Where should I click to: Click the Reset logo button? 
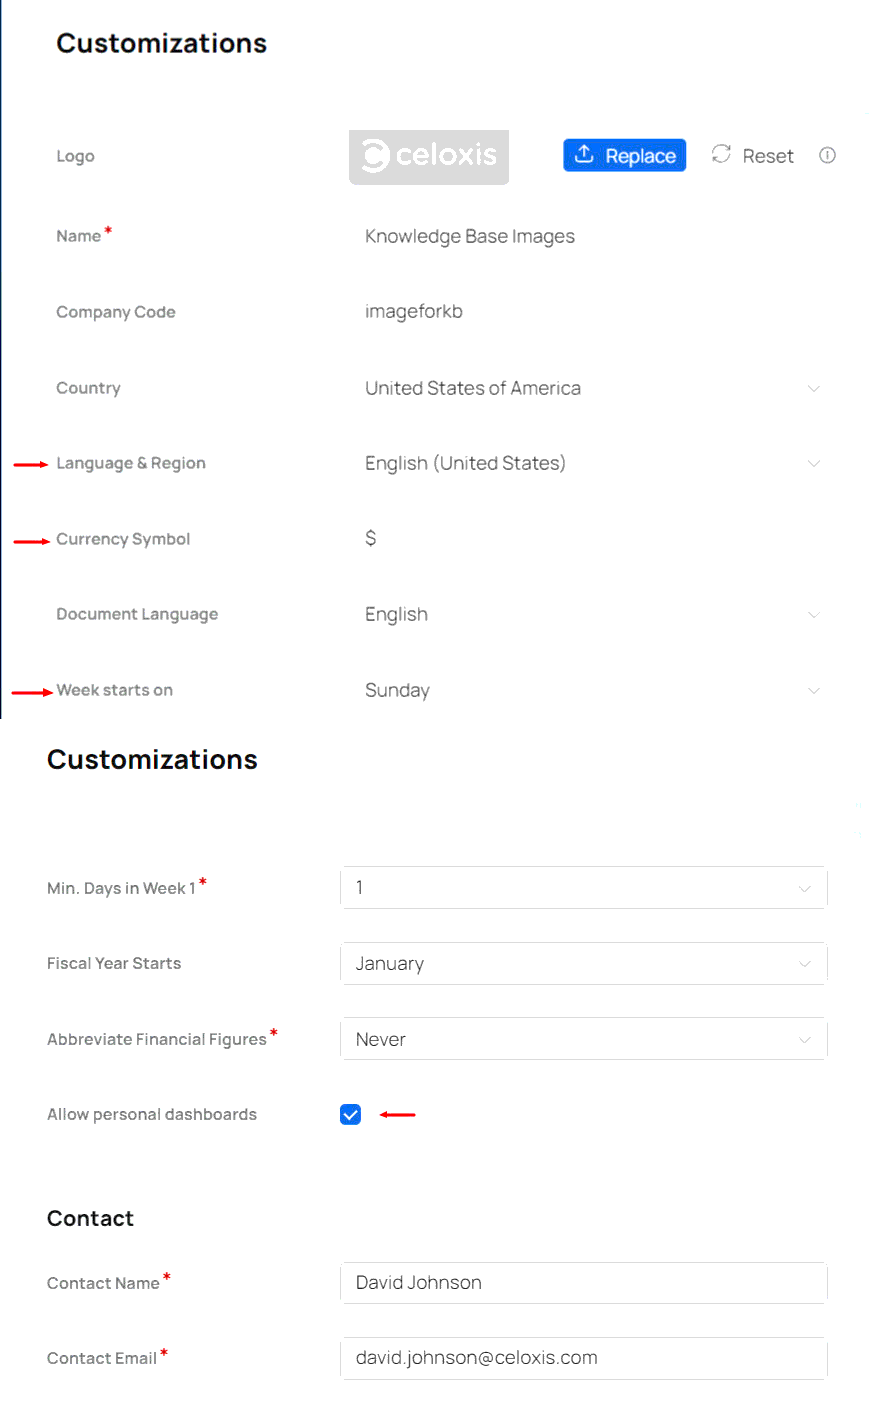tap(753, 156)
